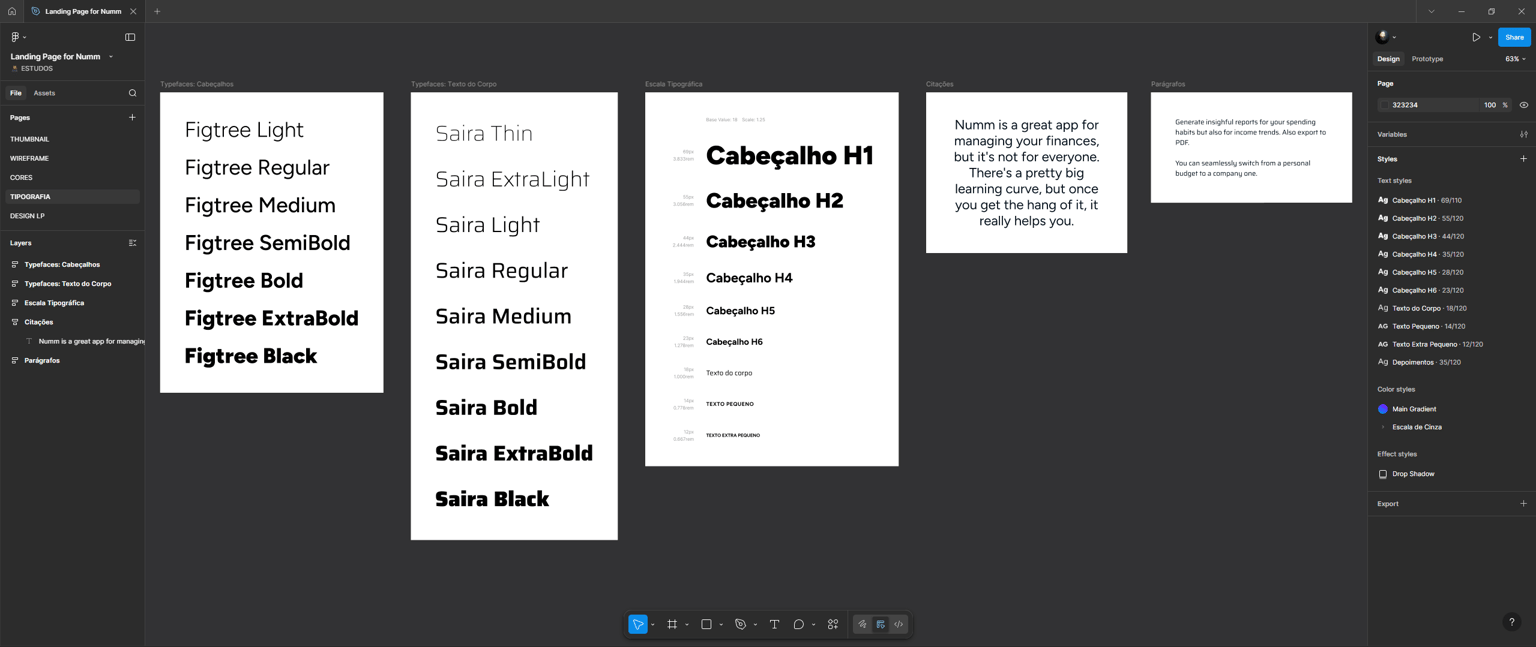Select Escala Tipográfica layer
Viewport: 1536px width, 647px height.
[54, 303]
